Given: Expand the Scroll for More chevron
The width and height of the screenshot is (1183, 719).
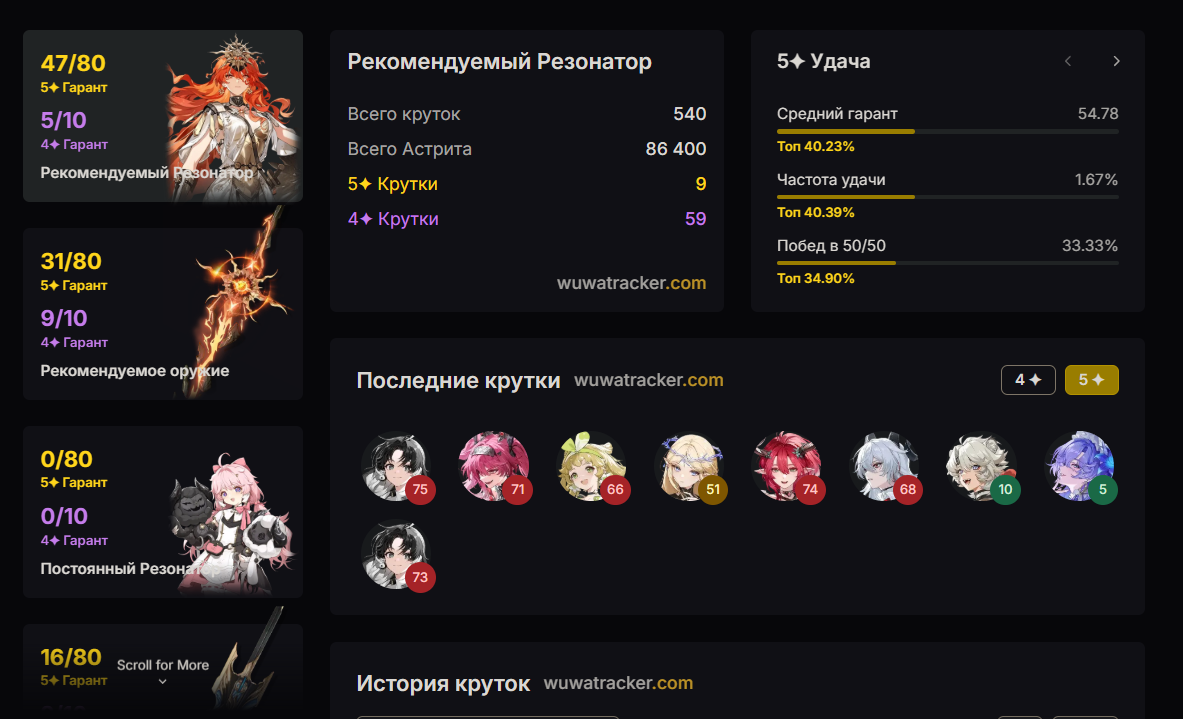Looking at the screenshot, I should point(162,681).
